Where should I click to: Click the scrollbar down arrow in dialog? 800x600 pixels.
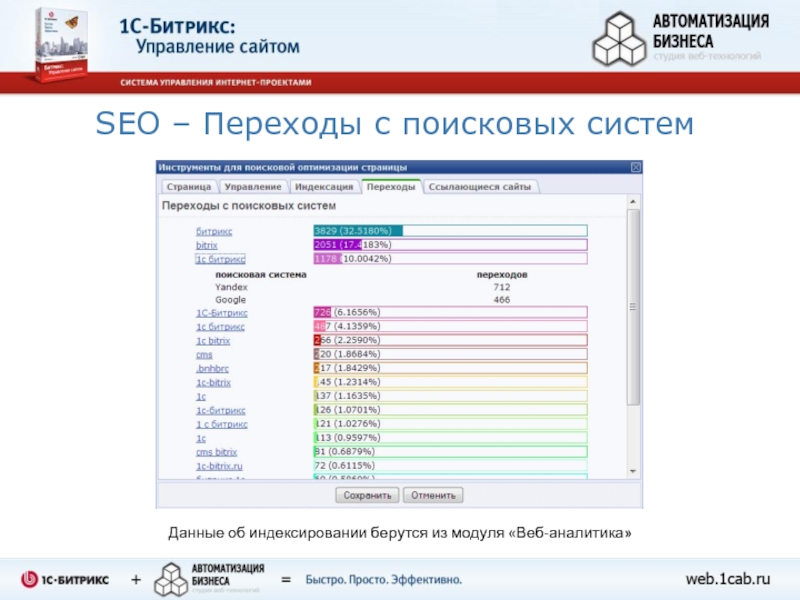pos(633,471)
